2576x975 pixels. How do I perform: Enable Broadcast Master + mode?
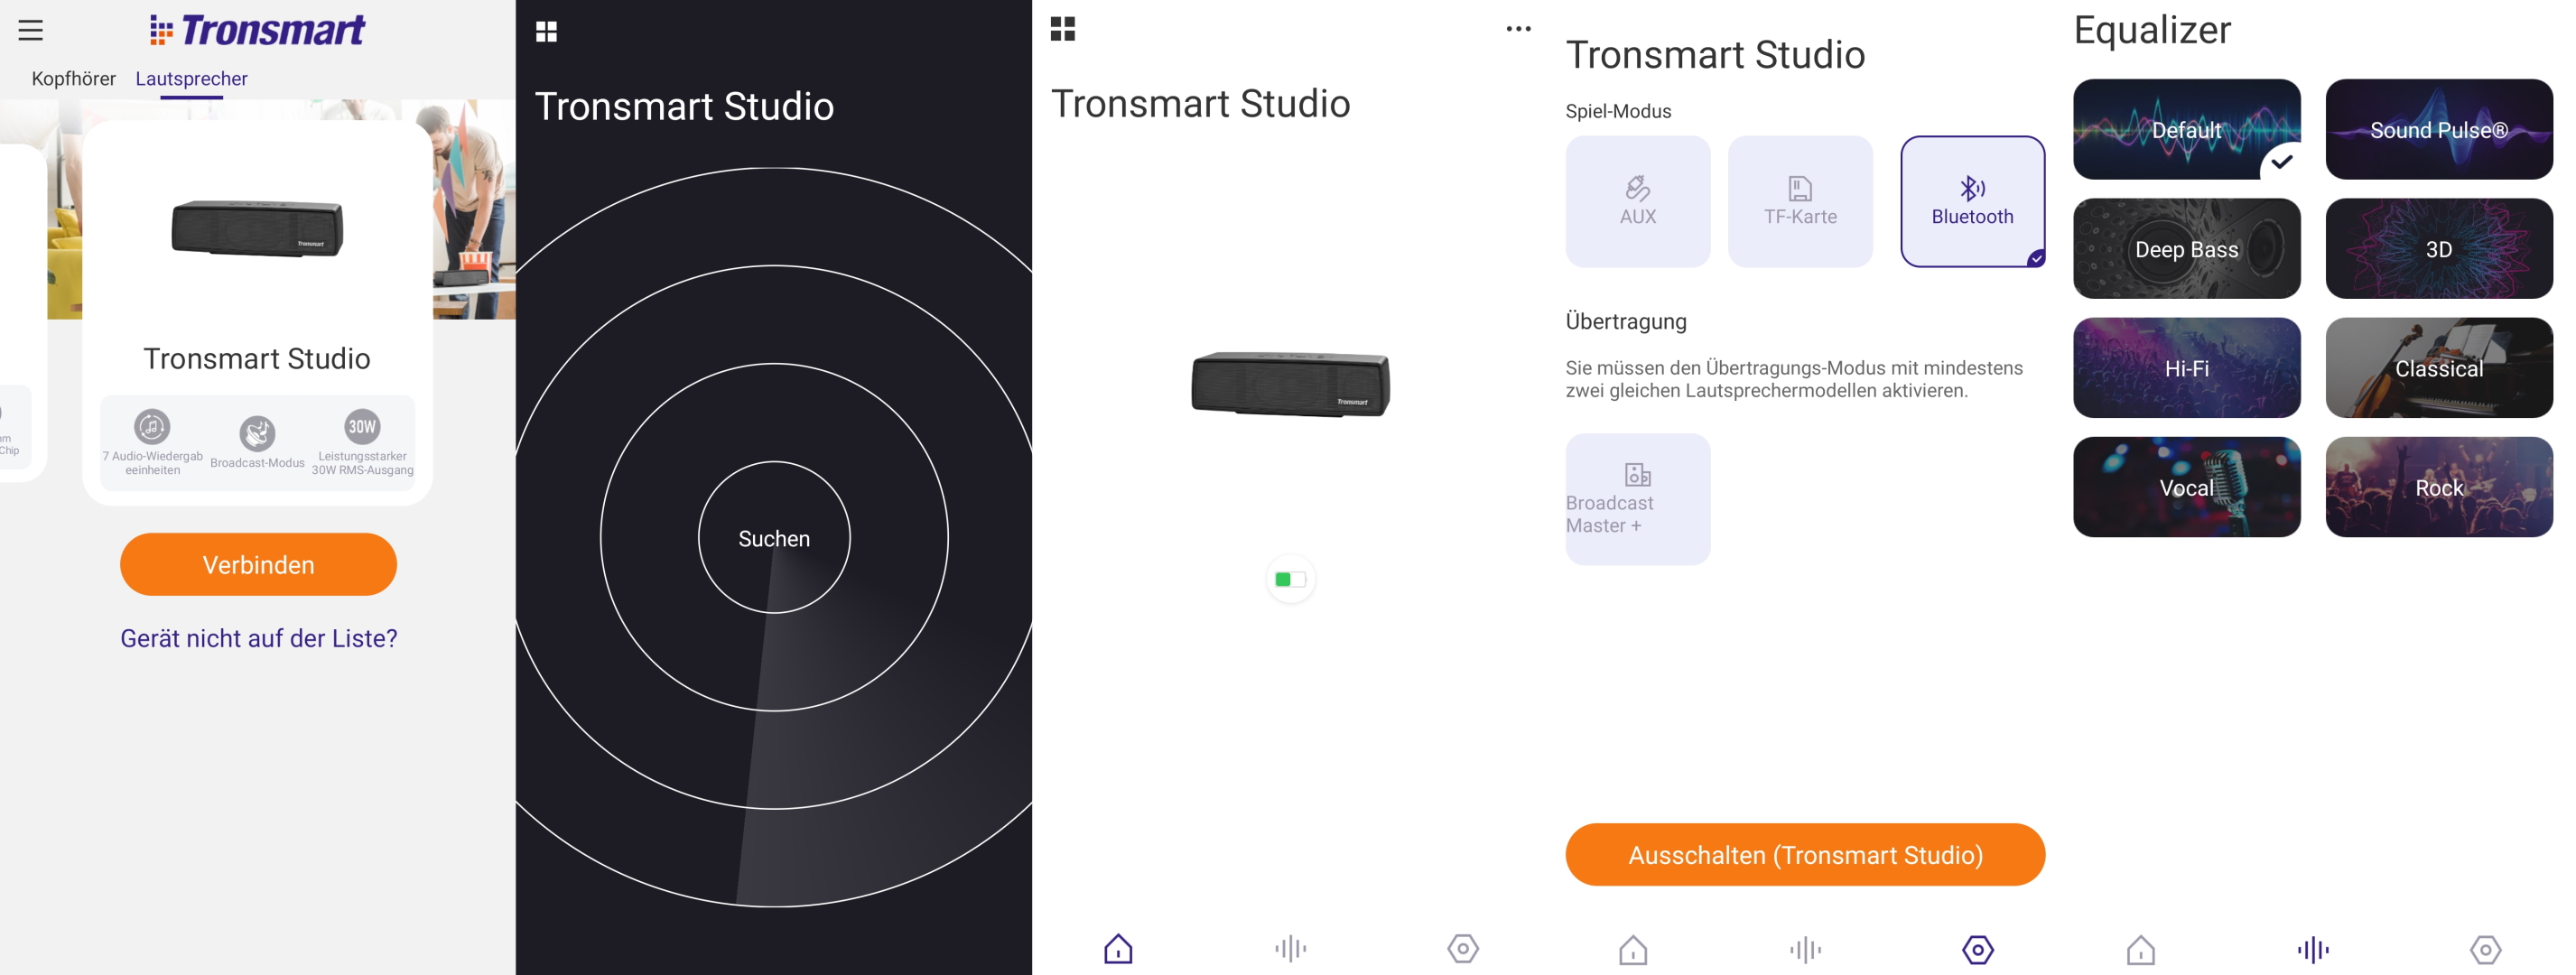tap(1637, 498)
